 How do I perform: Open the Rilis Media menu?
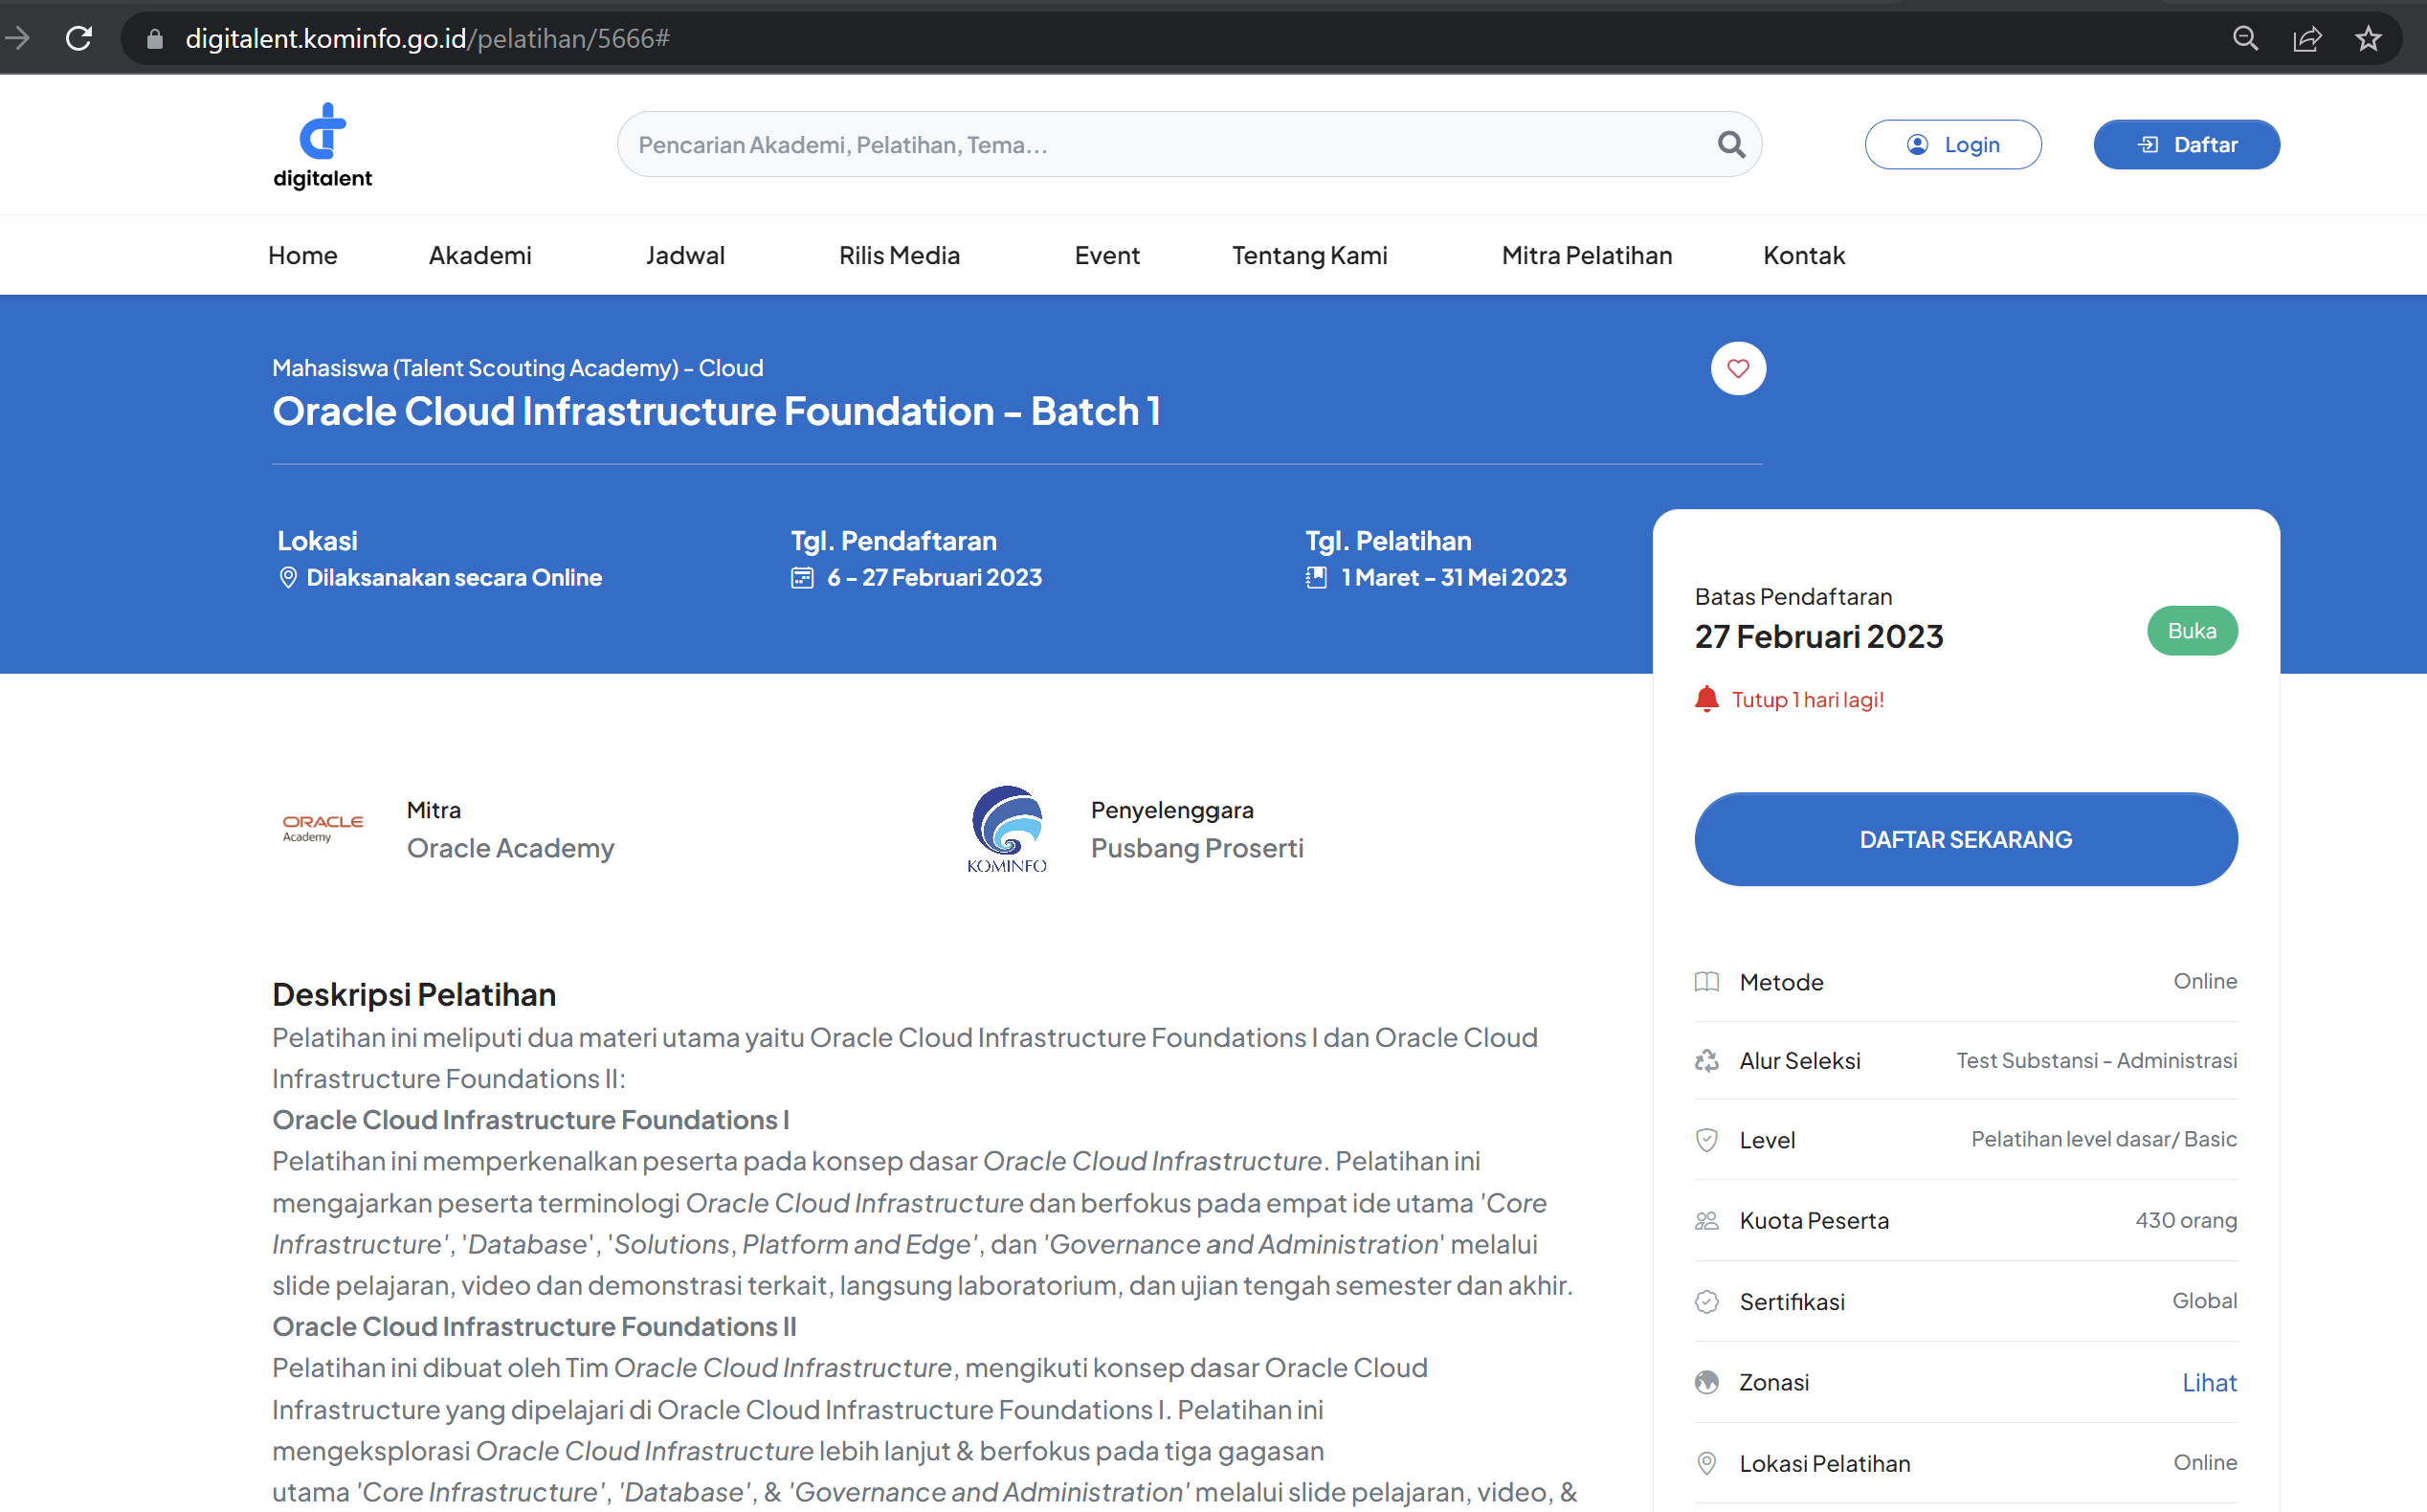click(899, 255)
